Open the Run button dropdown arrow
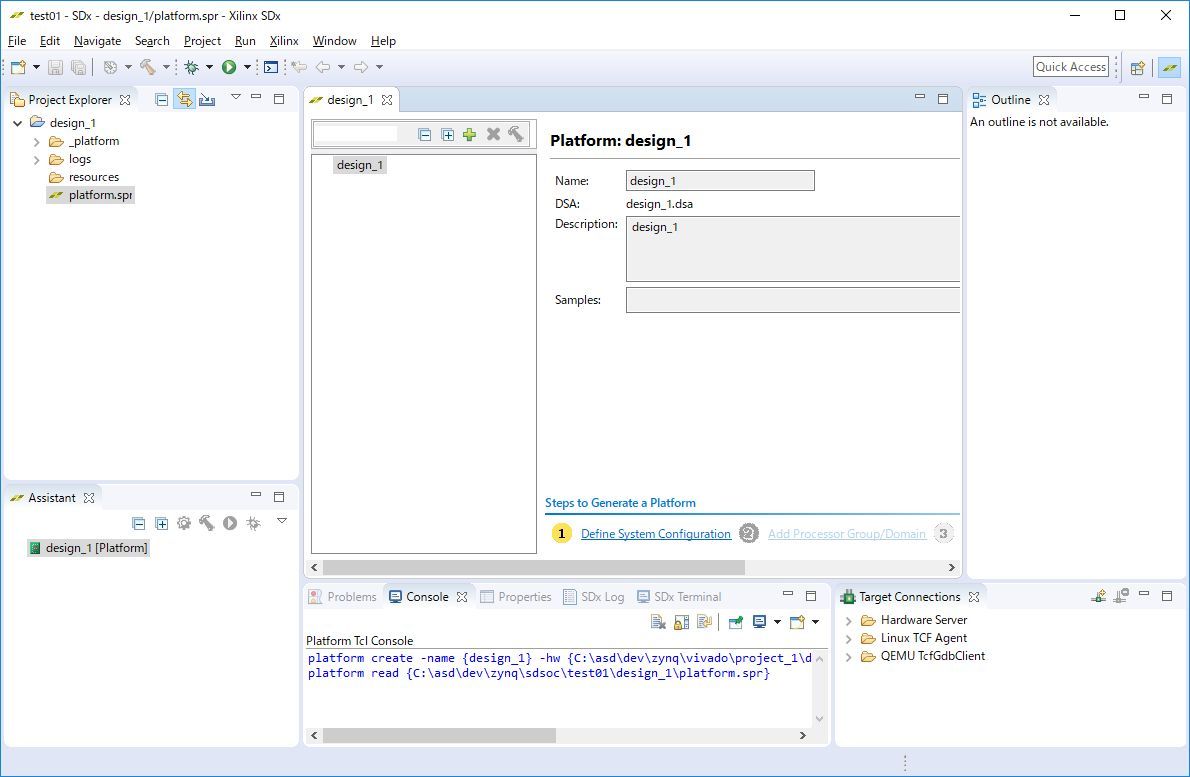 coord(247,67)
